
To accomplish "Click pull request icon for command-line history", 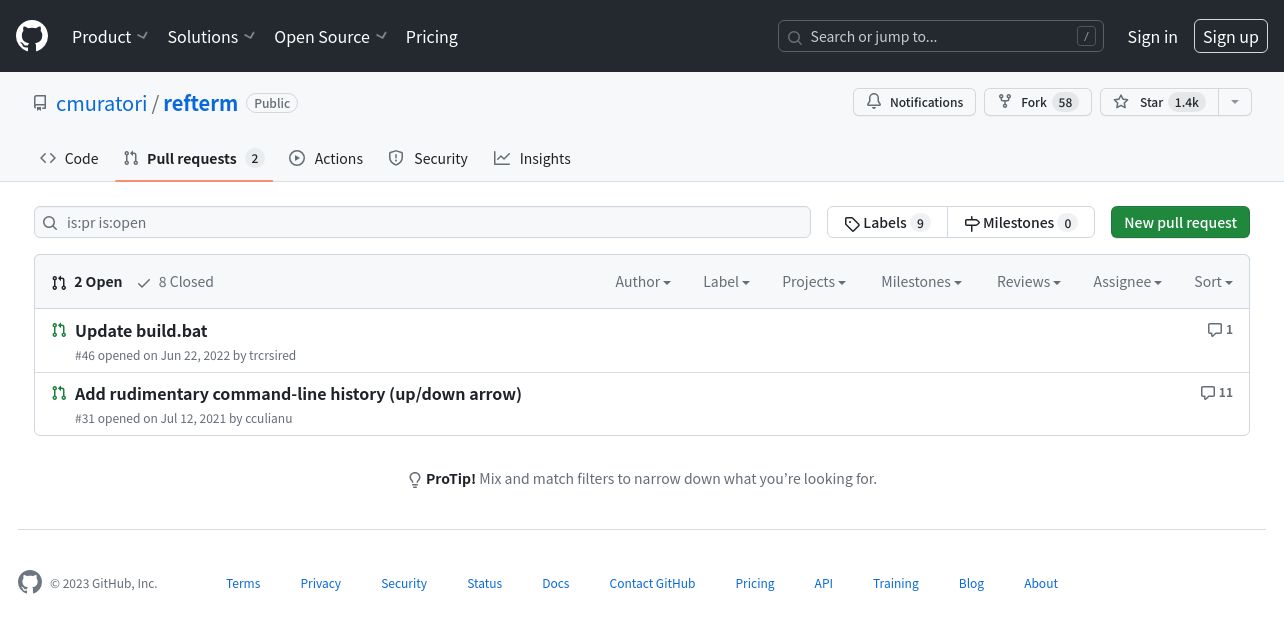I will 59,393.
